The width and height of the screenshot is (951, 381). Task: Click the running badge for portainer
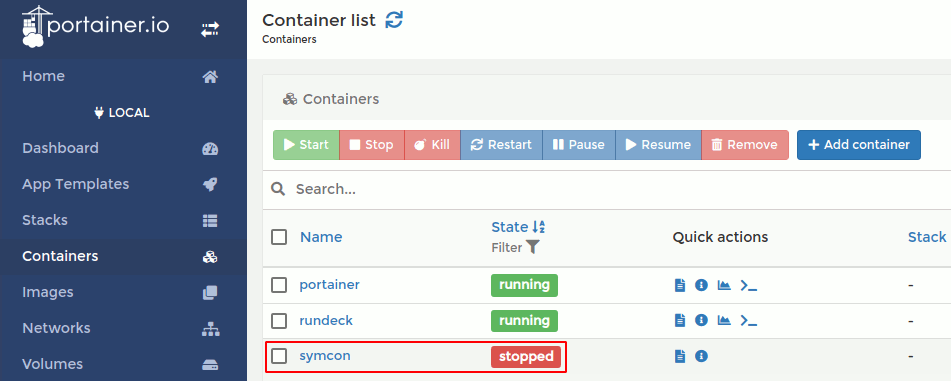(524, 285)
